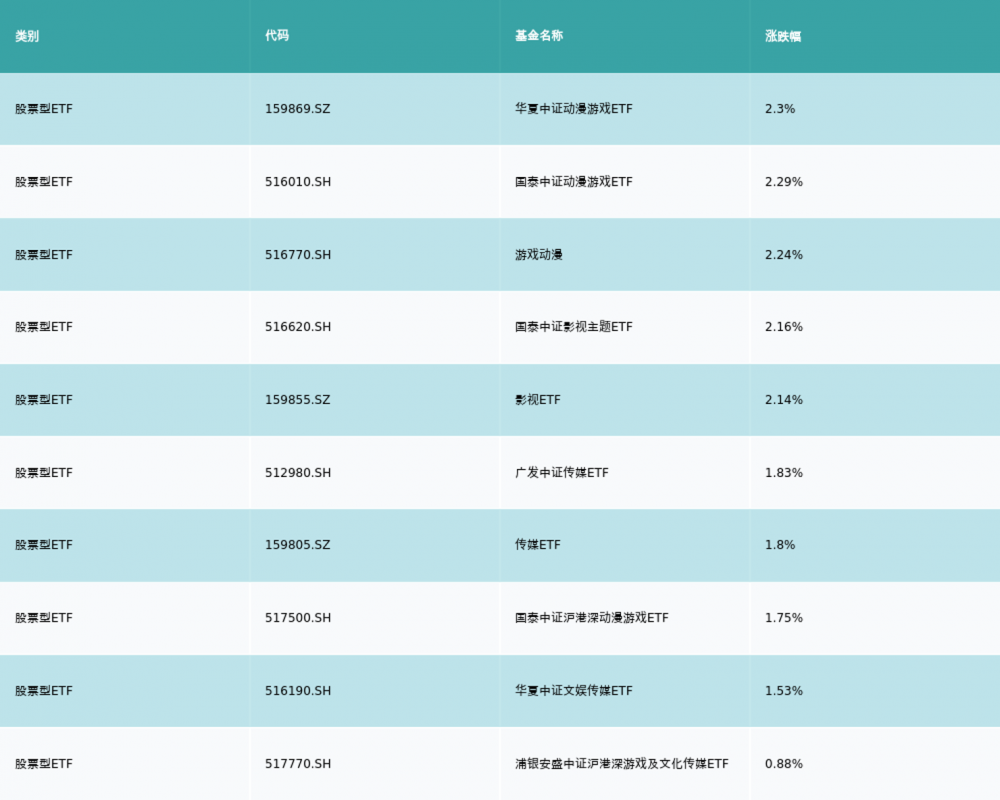The image size is (1000, 800).
Task: Click 股票型ETF in the 516010.SH row
Action: (44, 182)
